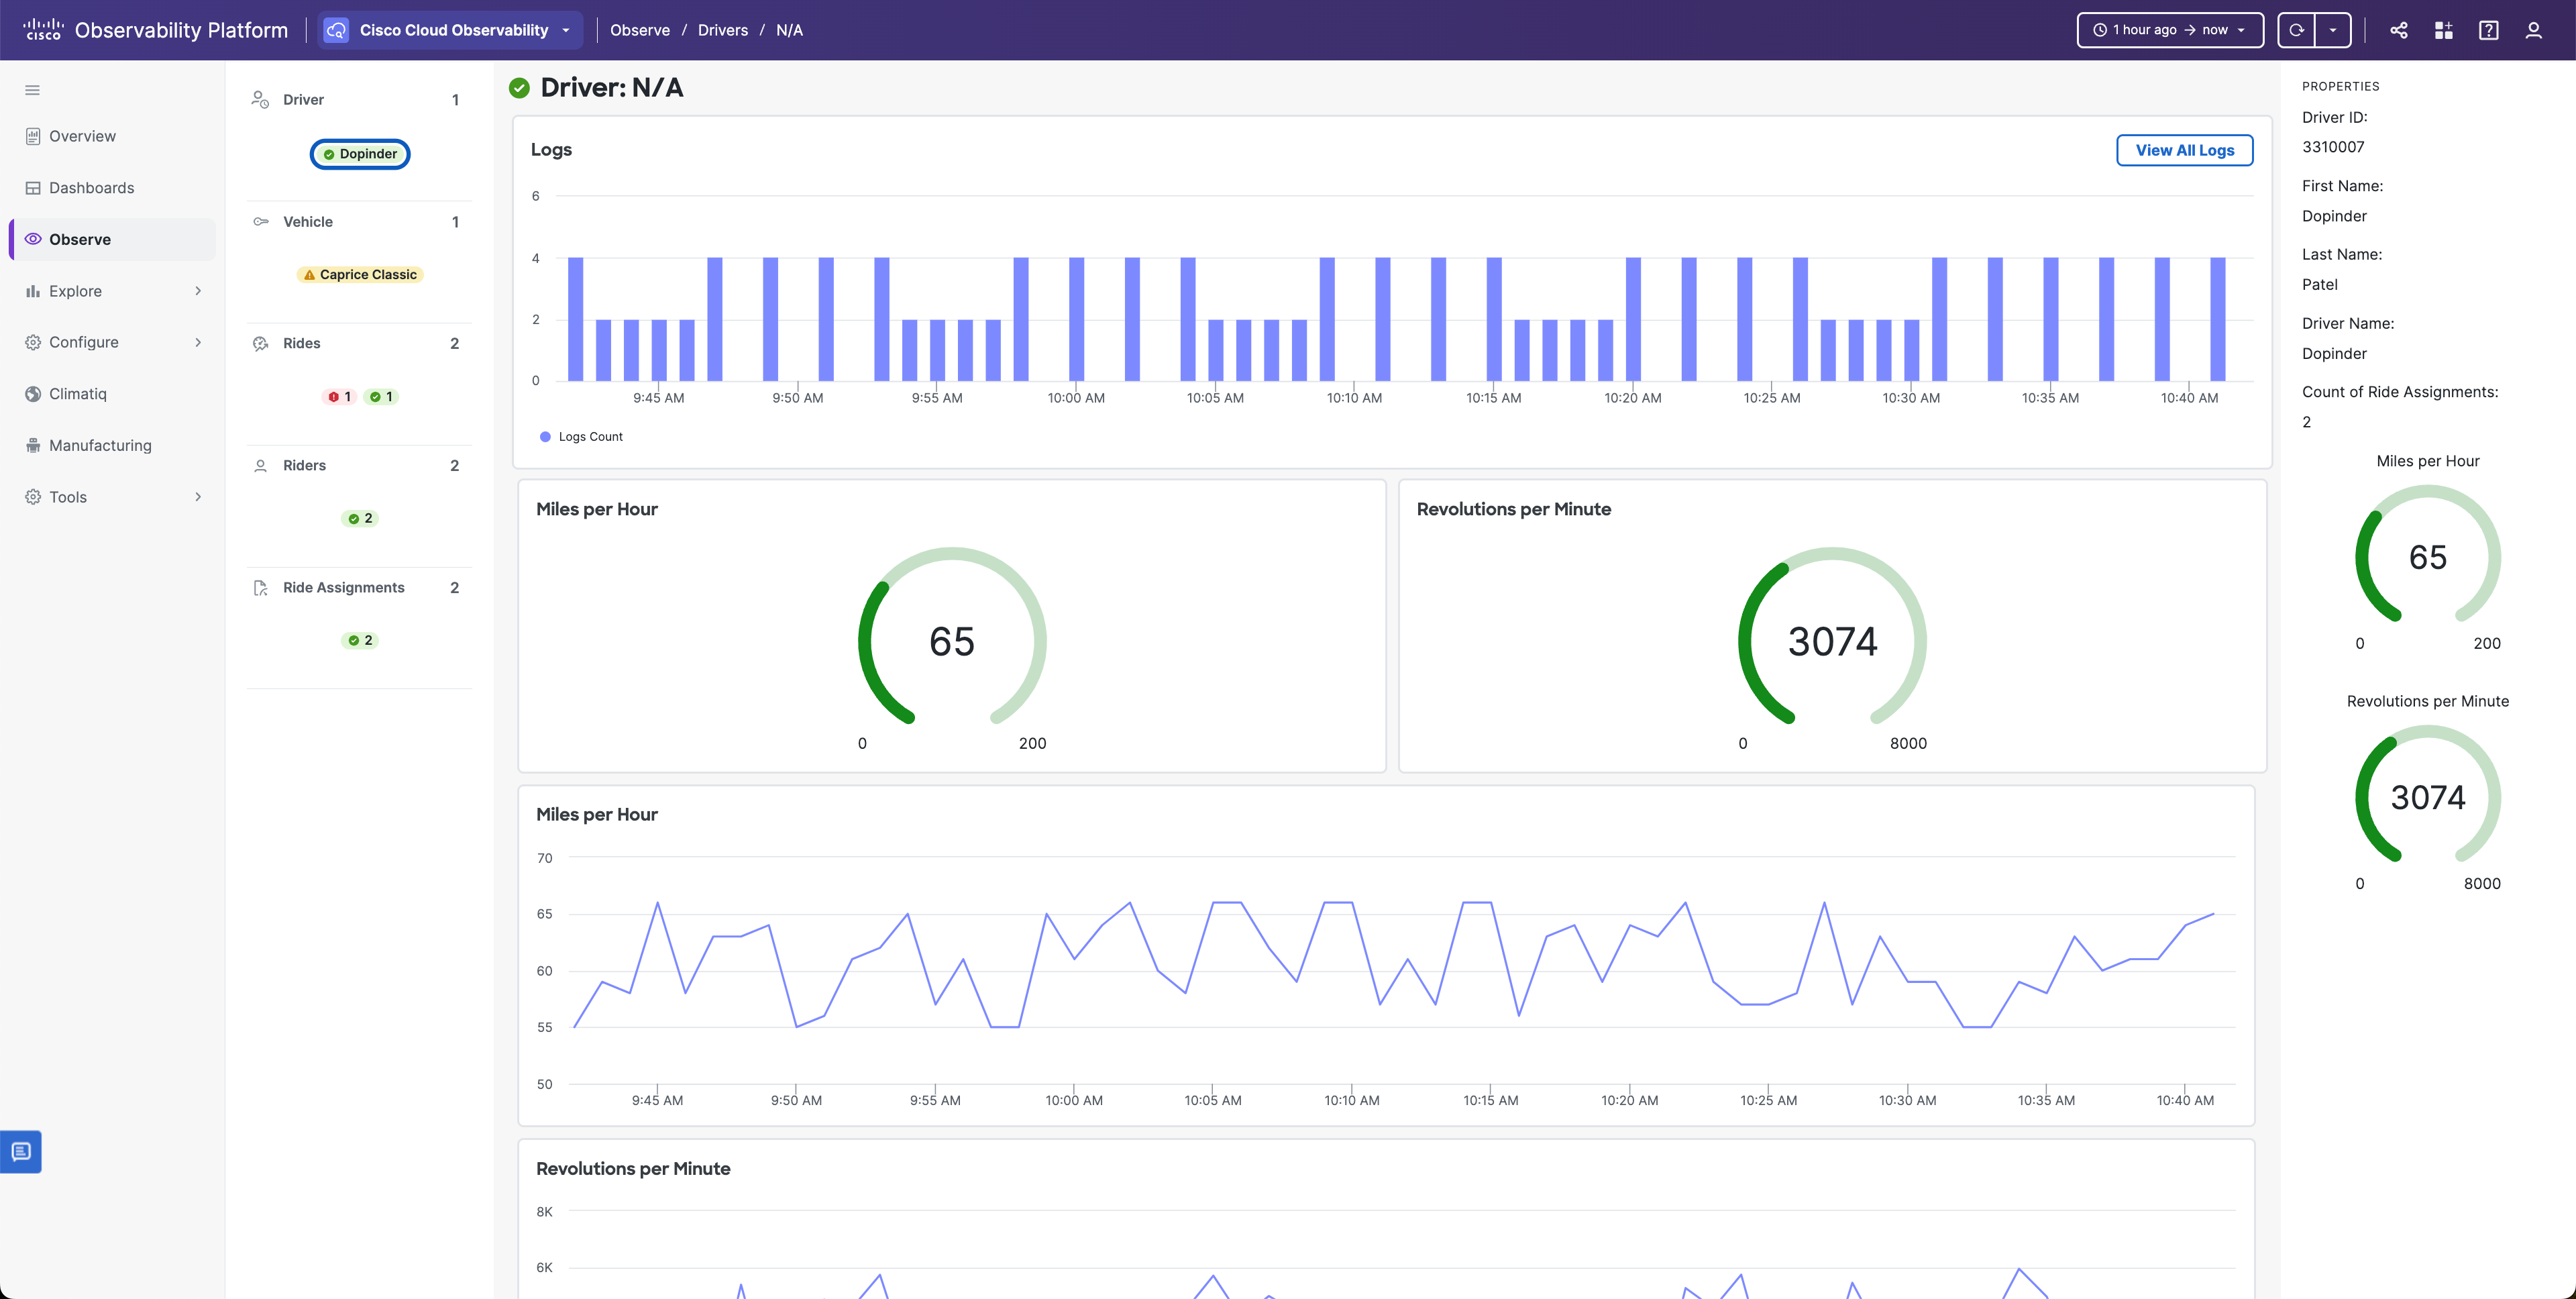Click the share icon in top bar
The width and height of the screenshot is (2576, 1299).
2398,30
